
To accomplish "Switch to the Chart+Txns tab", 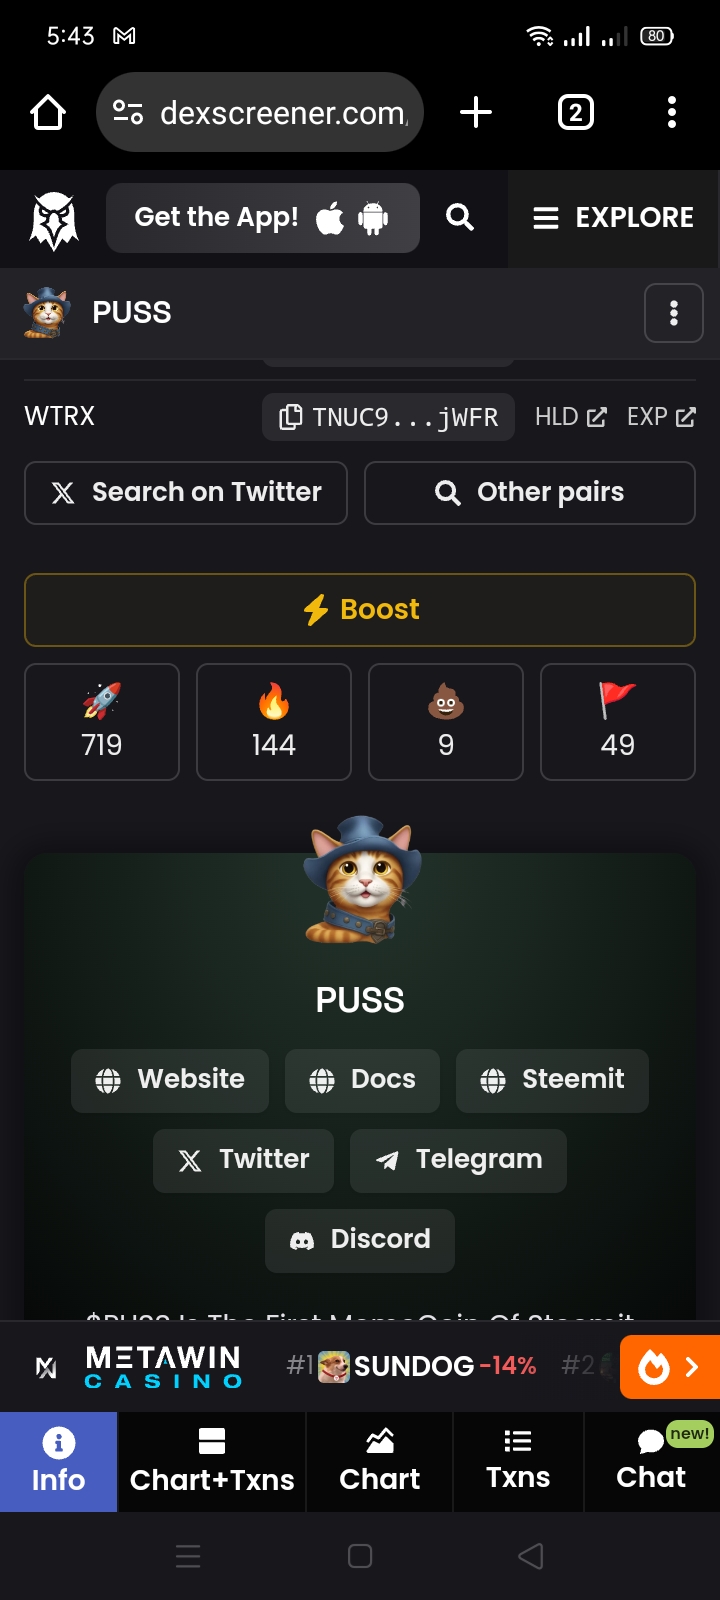I will 212,1461.
